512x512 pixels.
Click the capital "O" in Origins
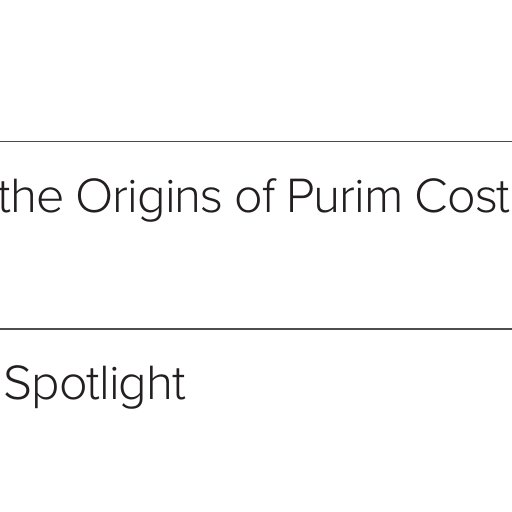pyautogui.click(x=94, y=196)
